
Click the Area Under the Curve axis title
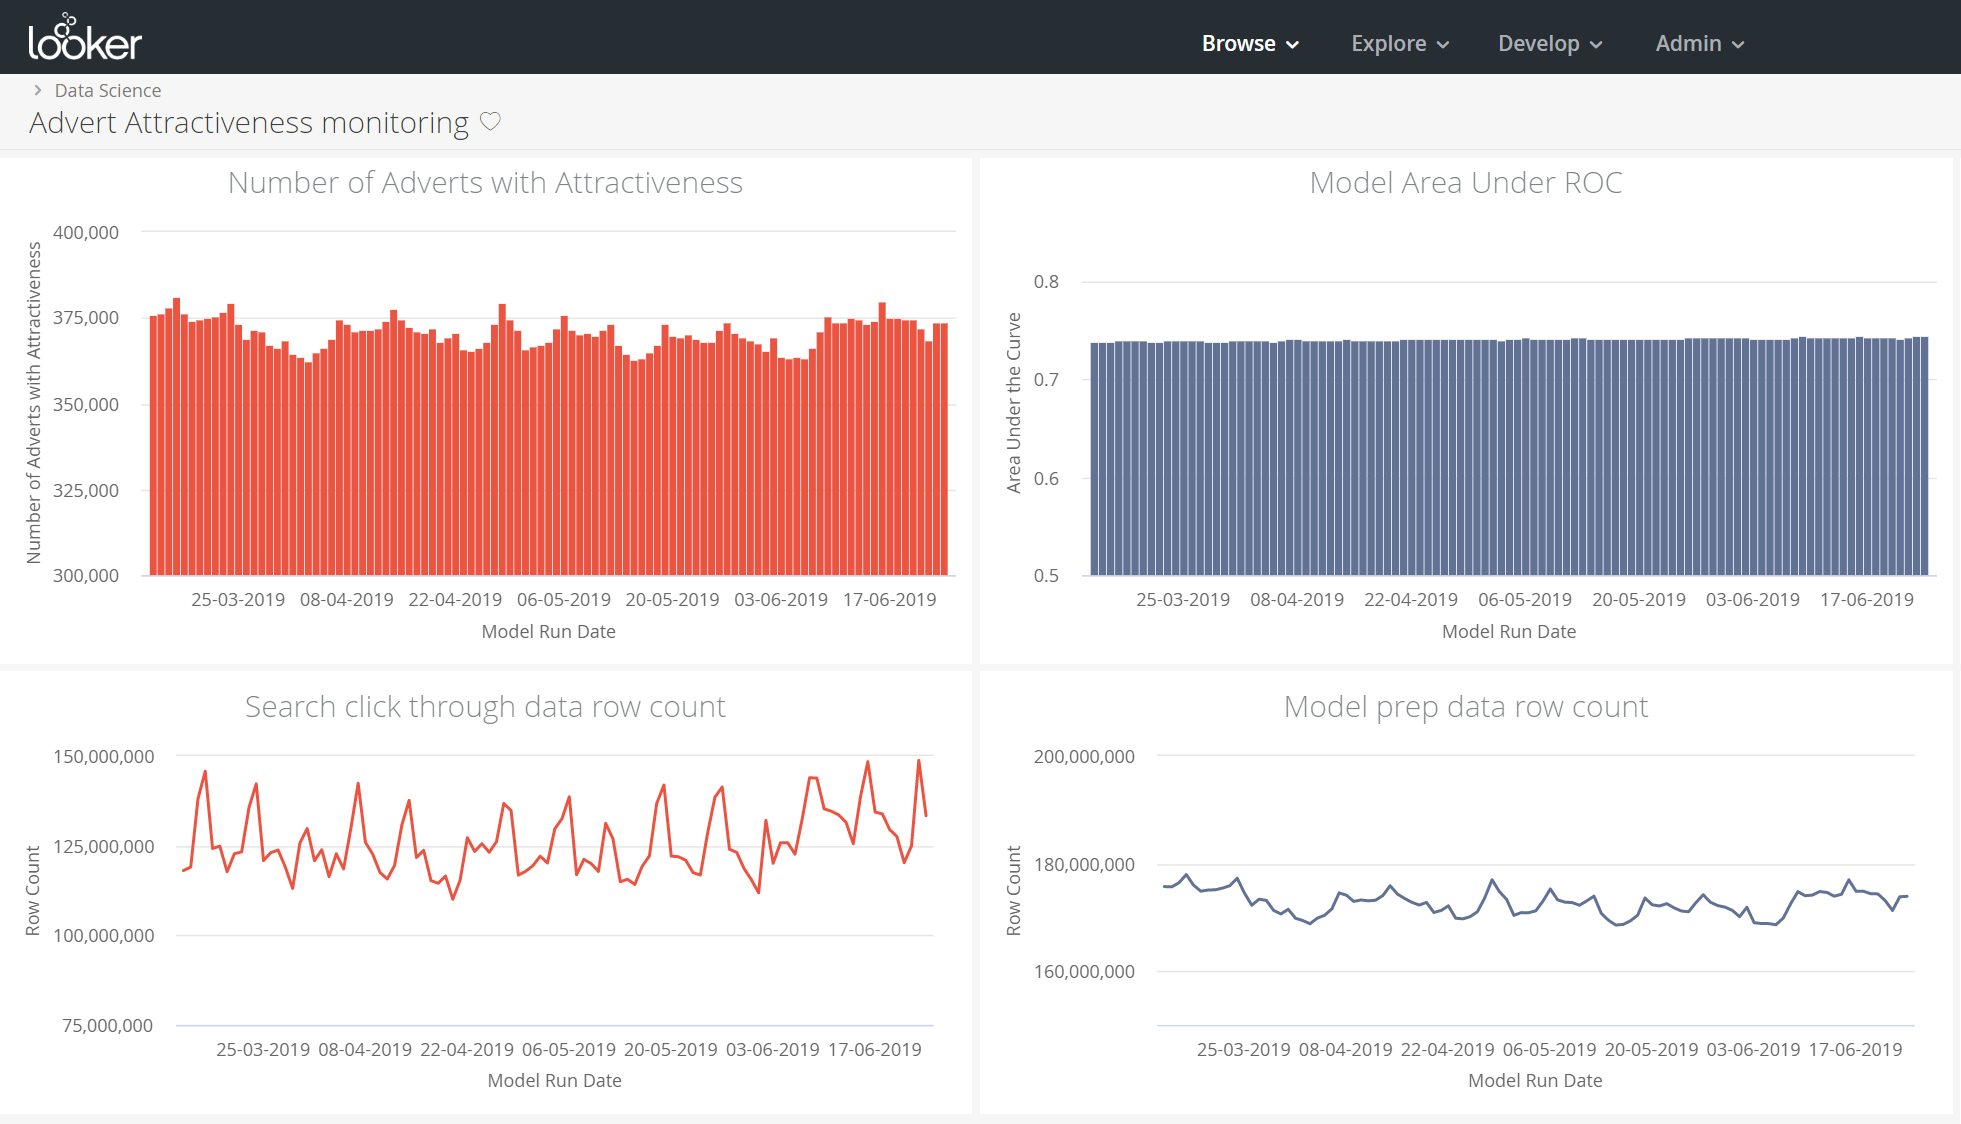(1014, 402)
